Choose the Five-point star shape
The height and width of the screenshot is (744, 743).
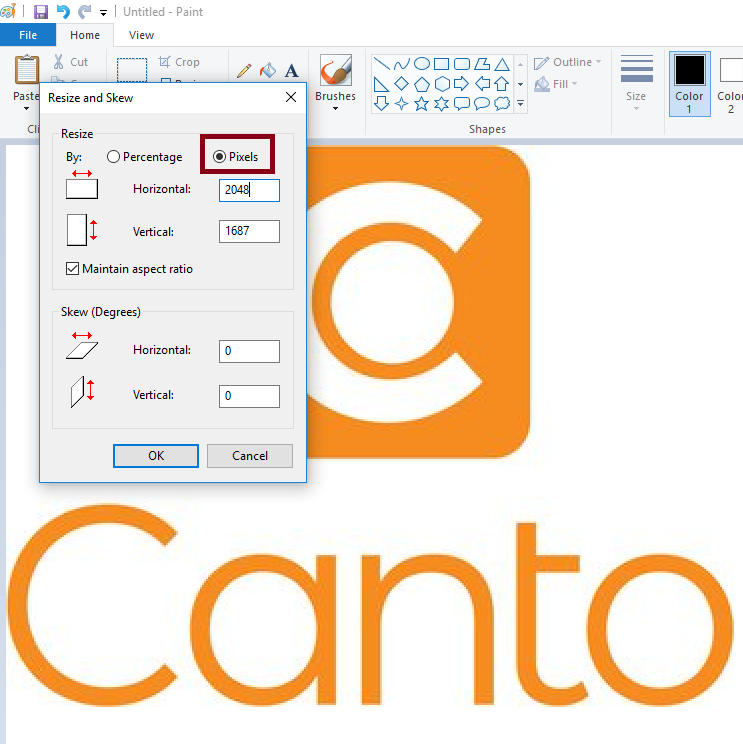tap(422, 103)
